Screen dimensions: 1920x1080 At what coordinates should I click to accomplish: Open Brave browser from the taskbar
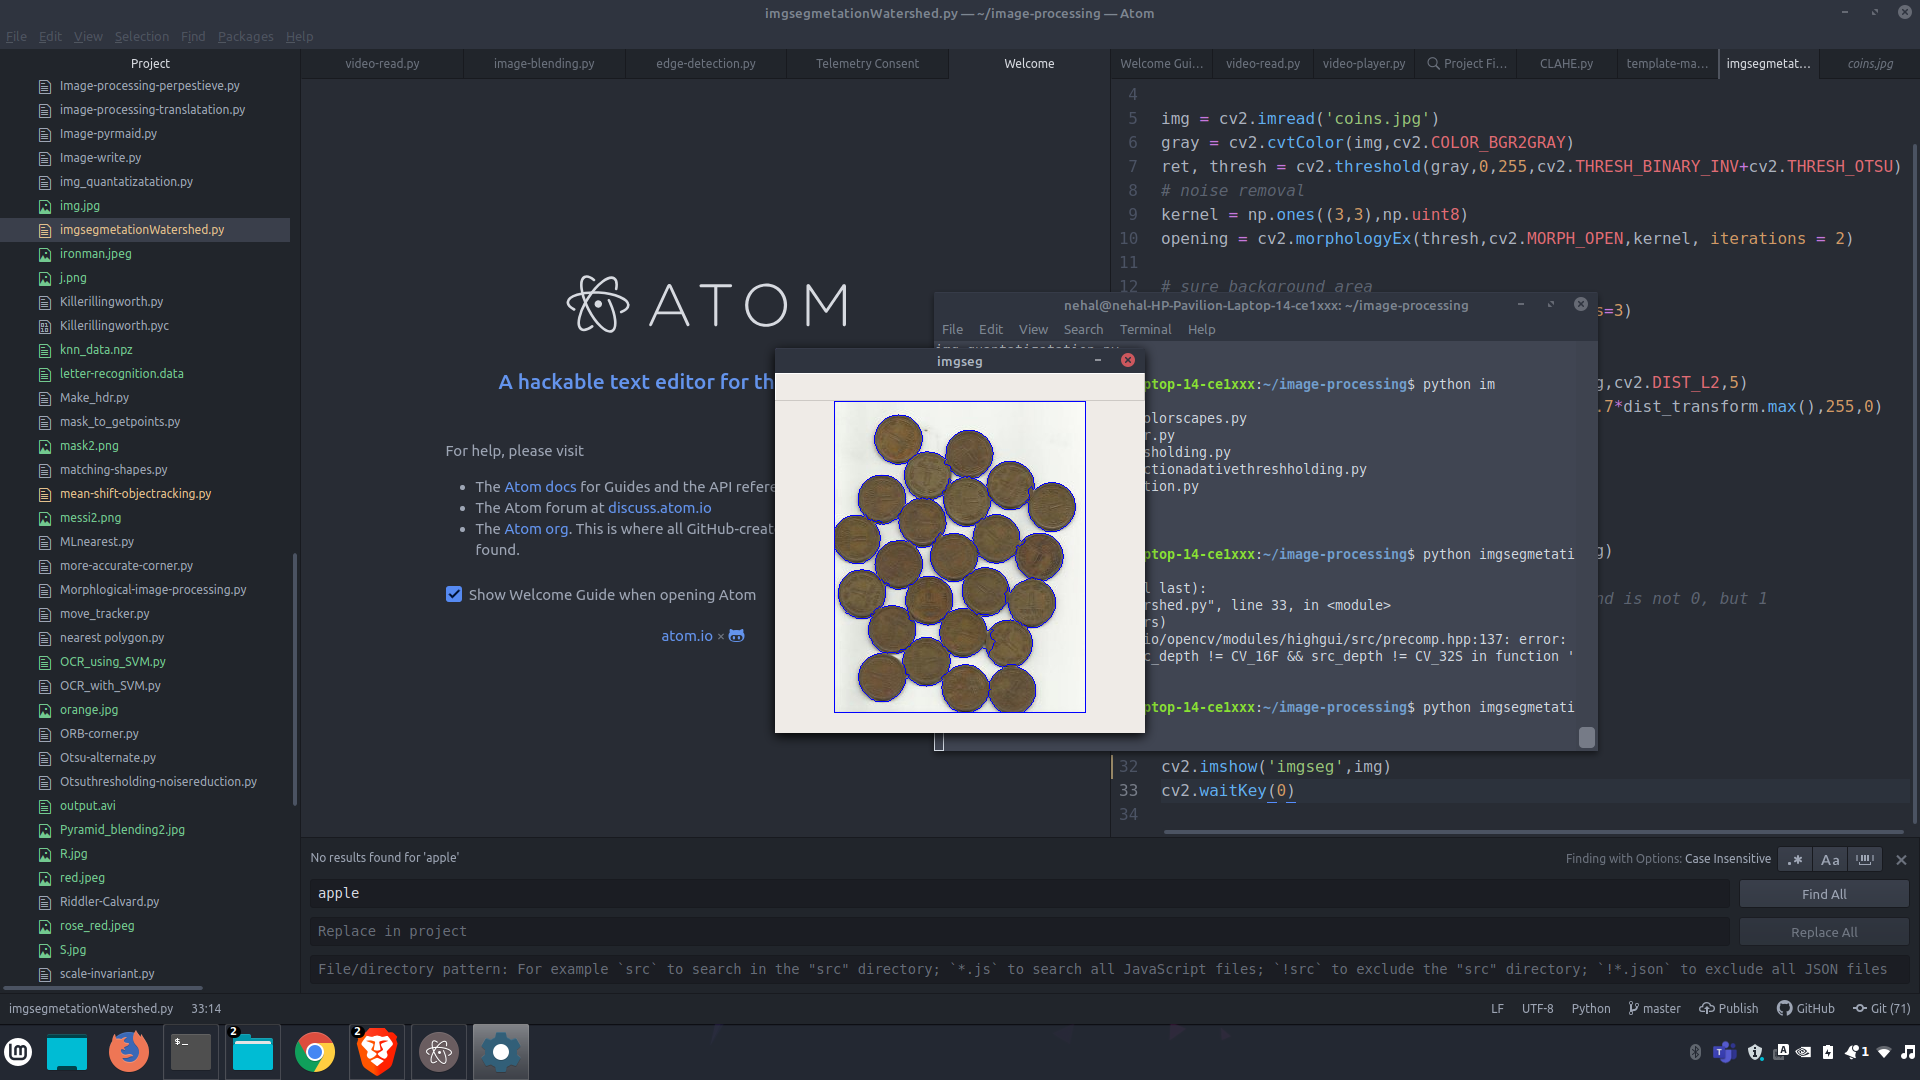click(x=377, y=1052)
